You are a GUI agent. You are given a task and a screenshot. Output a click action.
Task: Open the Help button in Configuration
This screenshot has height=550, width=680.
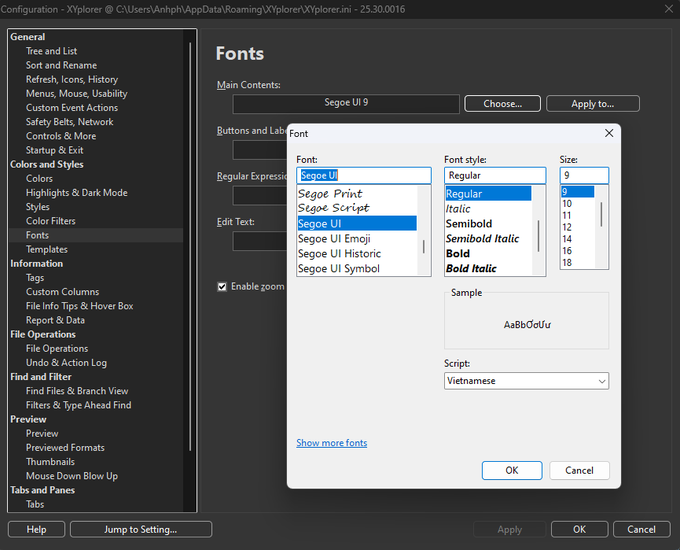[x=36, y=529]
